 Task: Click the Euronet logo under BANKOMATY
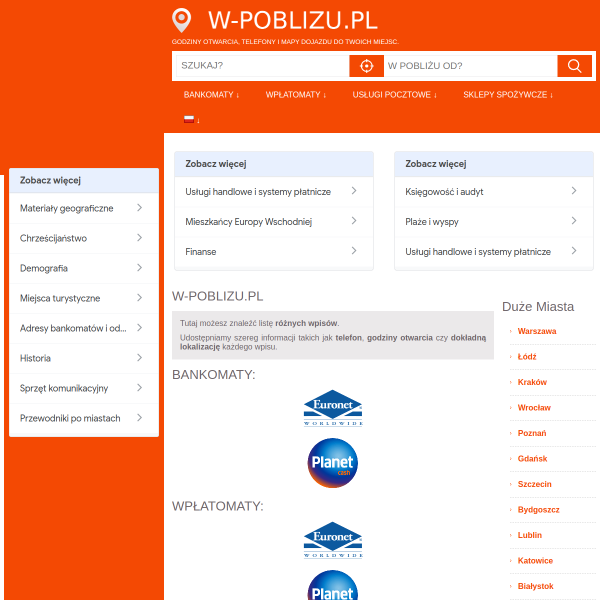pos(333,408)
